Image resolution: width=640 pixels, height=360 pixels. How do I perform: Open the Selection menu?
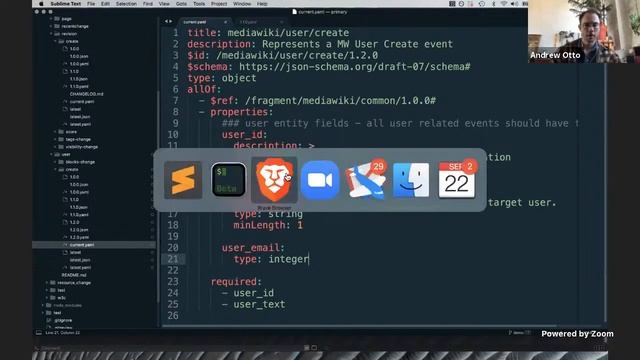126,4
